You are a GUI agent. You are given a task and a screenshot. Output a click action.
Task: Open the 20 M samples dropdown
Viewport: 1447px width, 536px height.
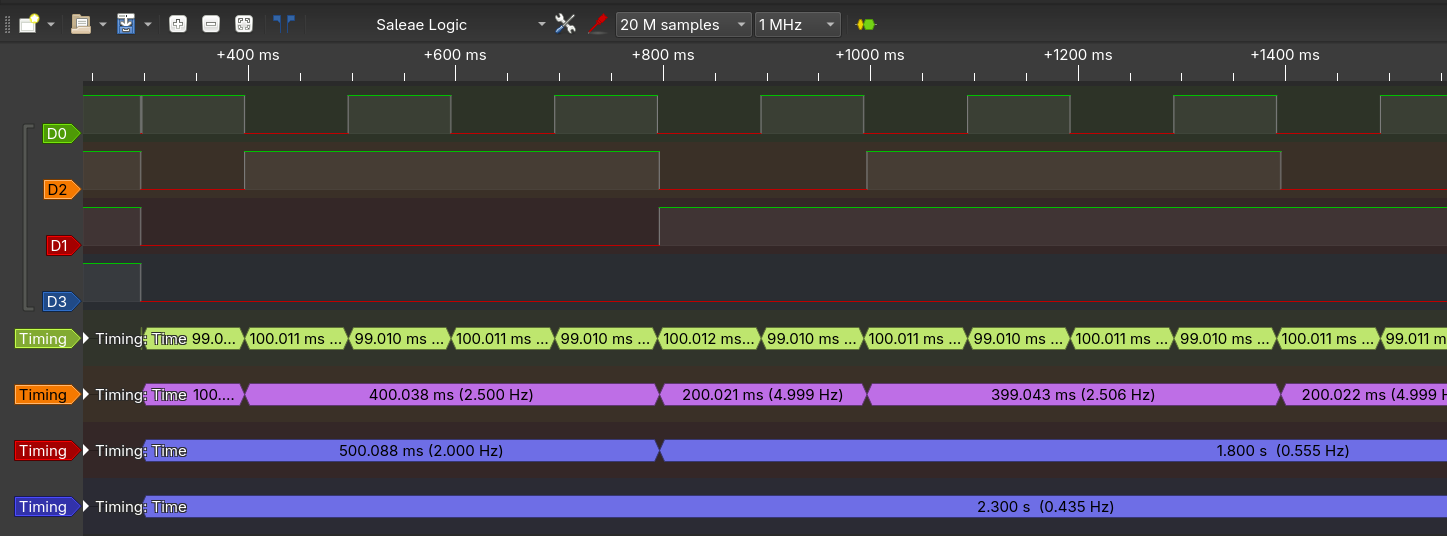(x=683, y=24)
